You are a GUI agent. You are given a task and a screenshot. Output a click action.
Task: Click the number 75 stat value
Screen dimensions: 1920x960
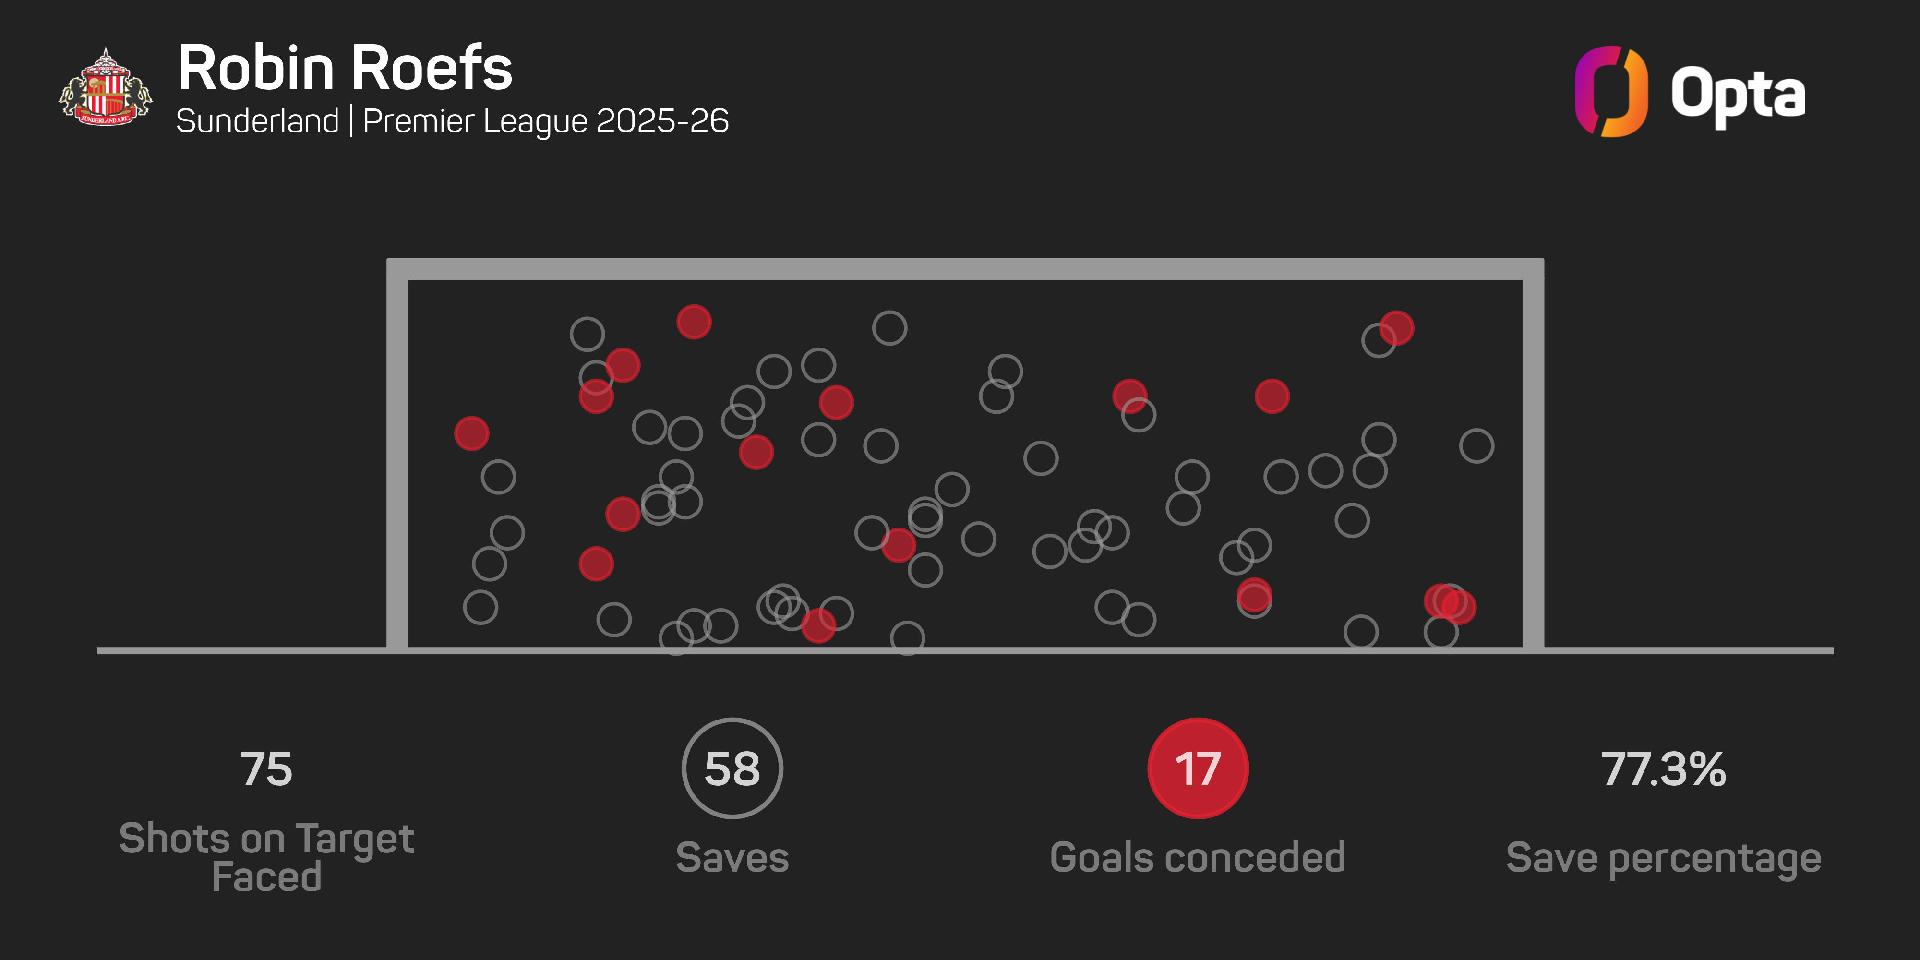click(x=266, y=769)
